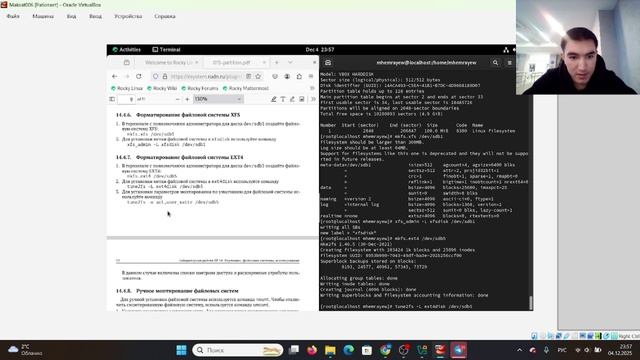640x360 pixels.
Task: Select the PDF text annotation tool
Action: [x=283, y=99]
